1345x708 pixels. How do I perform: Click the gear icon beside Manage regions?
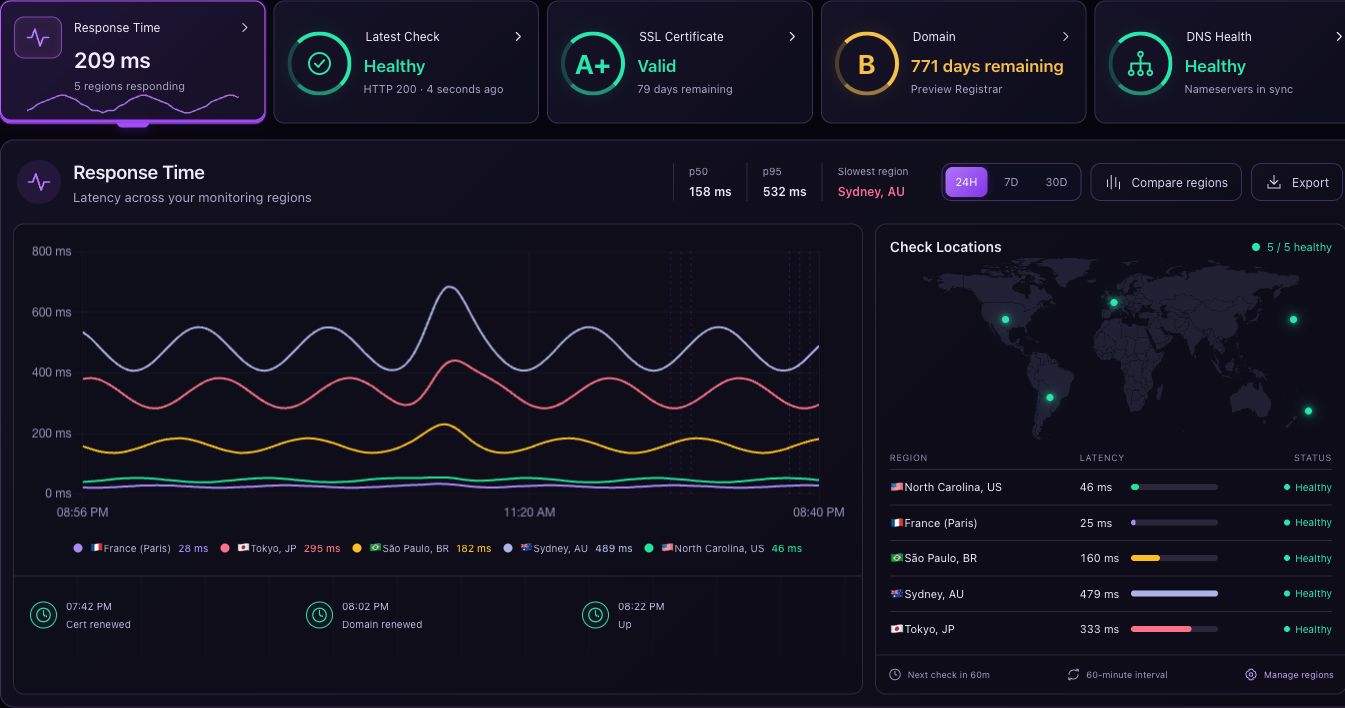pos(1251,675)
